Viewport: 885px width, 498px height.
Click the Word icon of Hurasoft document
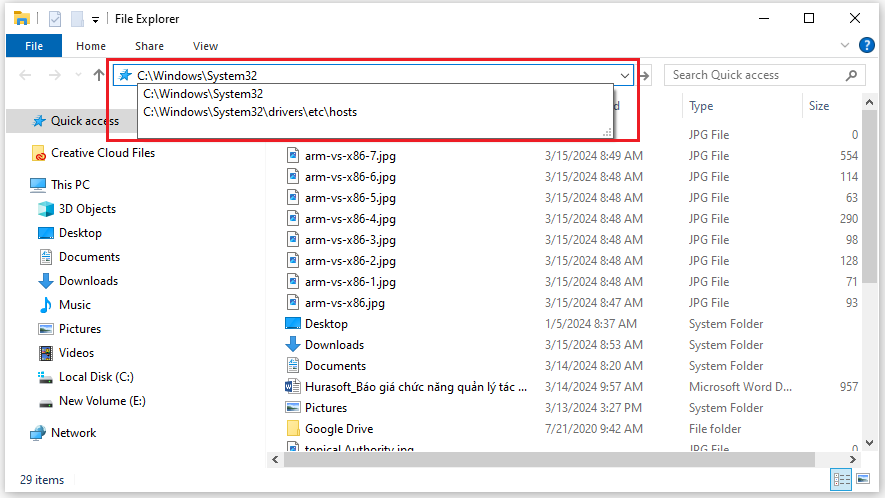click(292, 387)
